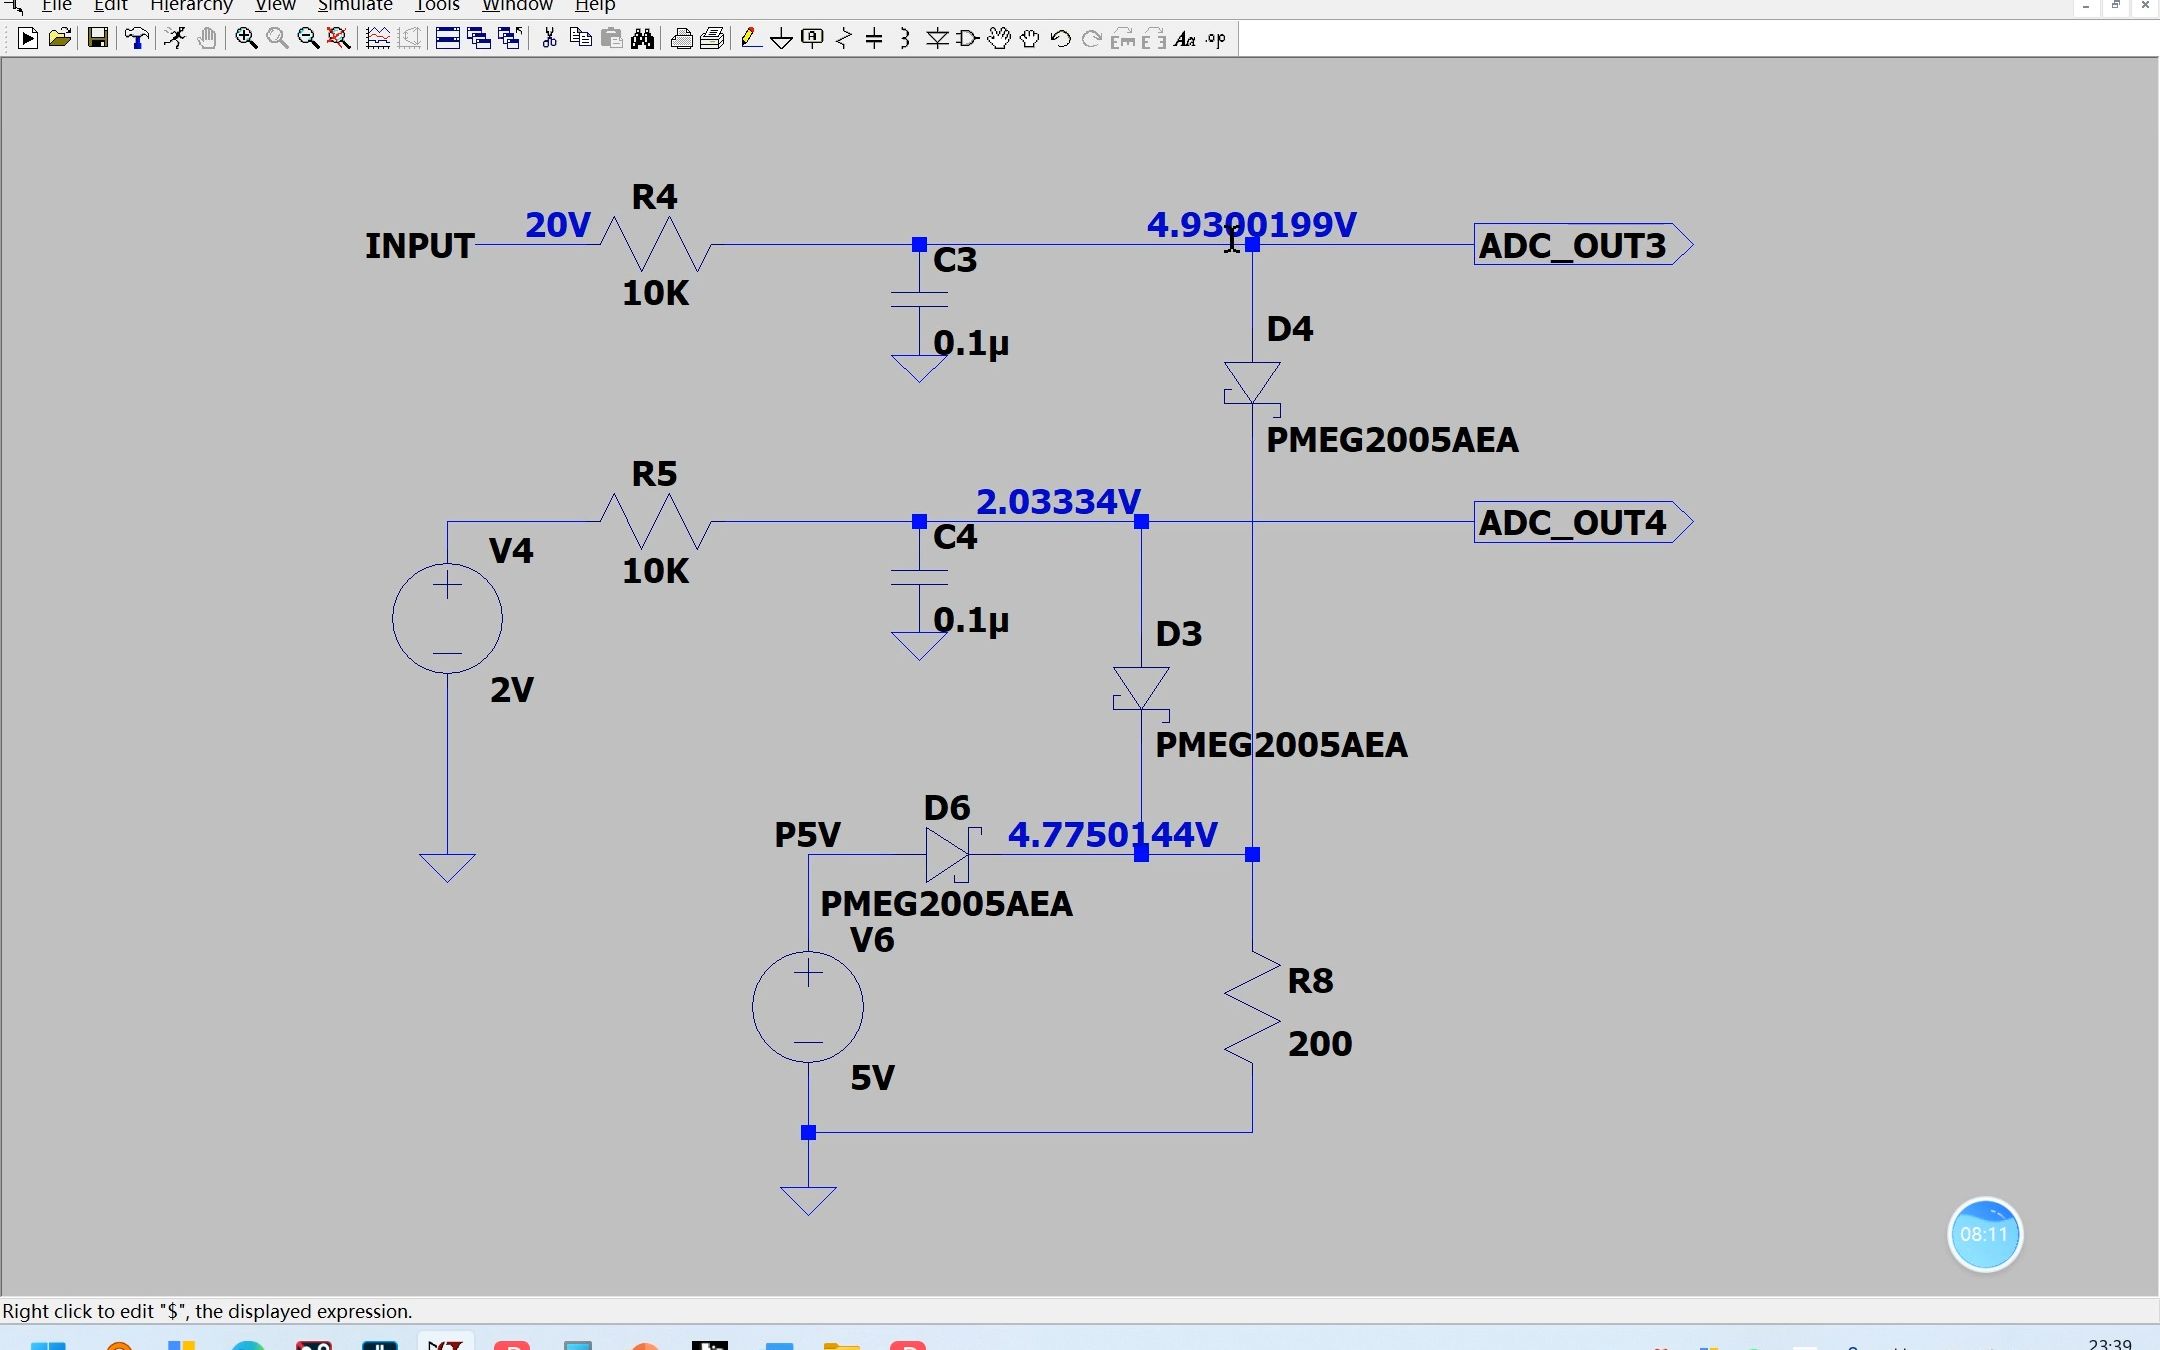This screenshot has width=2160, height=1350.
Task: Click the ADC_OUT3 output port label
Action: click(x=1582, y=245)
